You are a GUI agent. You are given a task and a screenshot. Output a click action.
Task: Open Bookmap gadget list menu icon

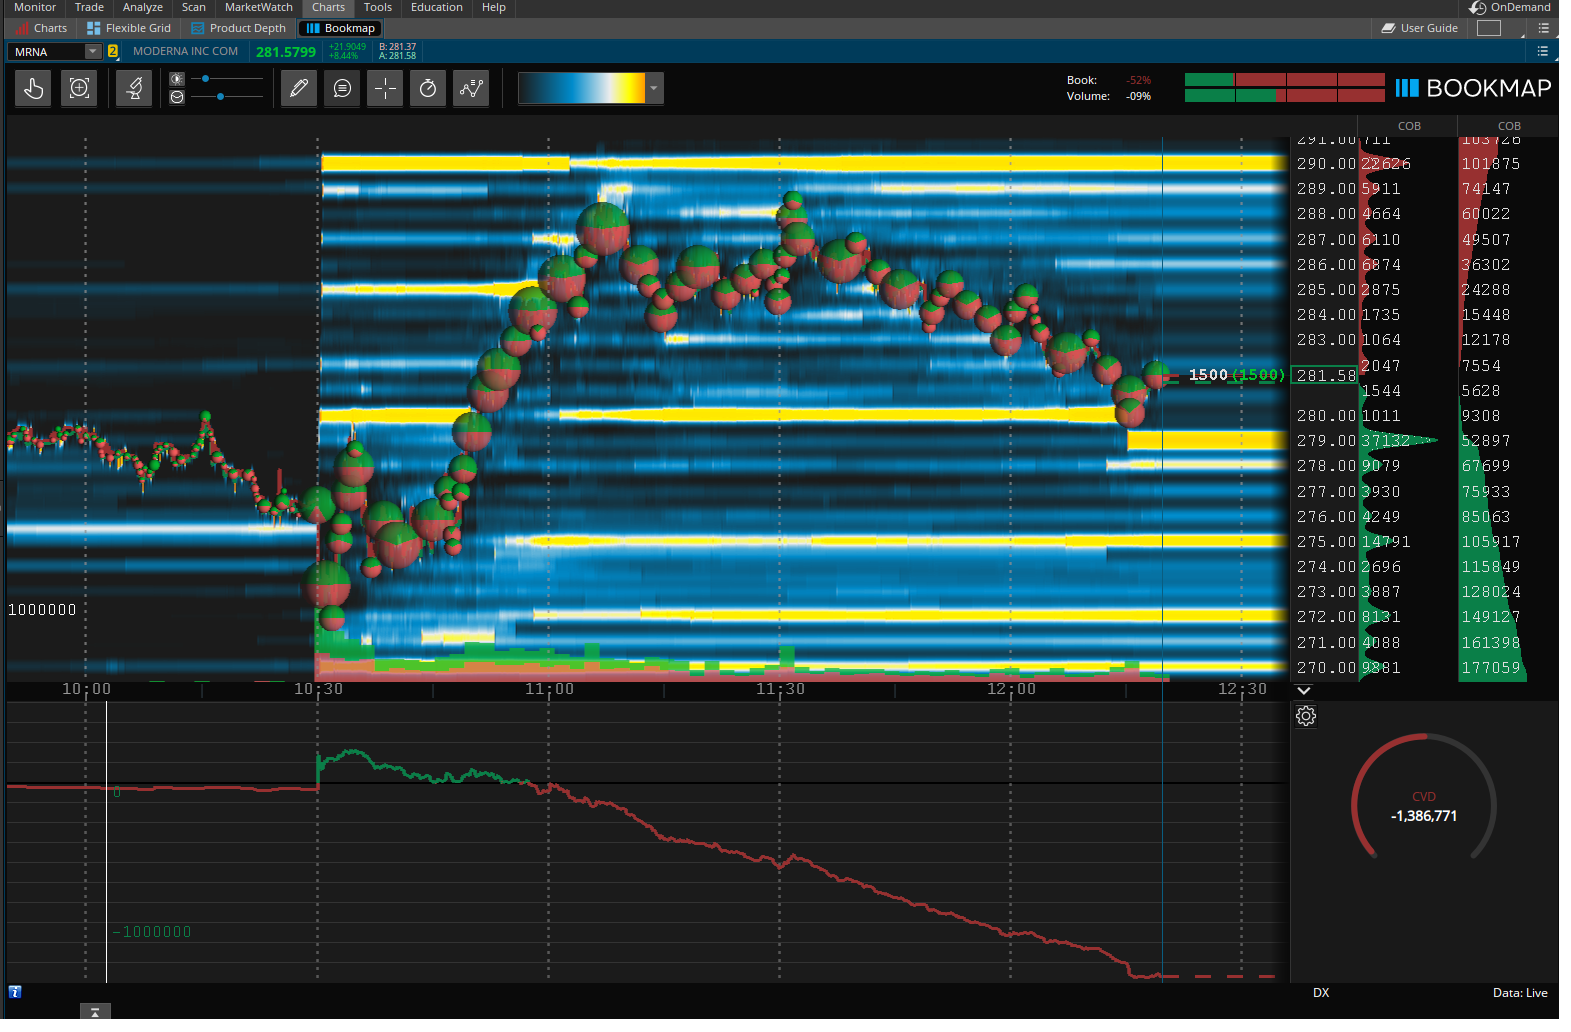(1543, 51)
